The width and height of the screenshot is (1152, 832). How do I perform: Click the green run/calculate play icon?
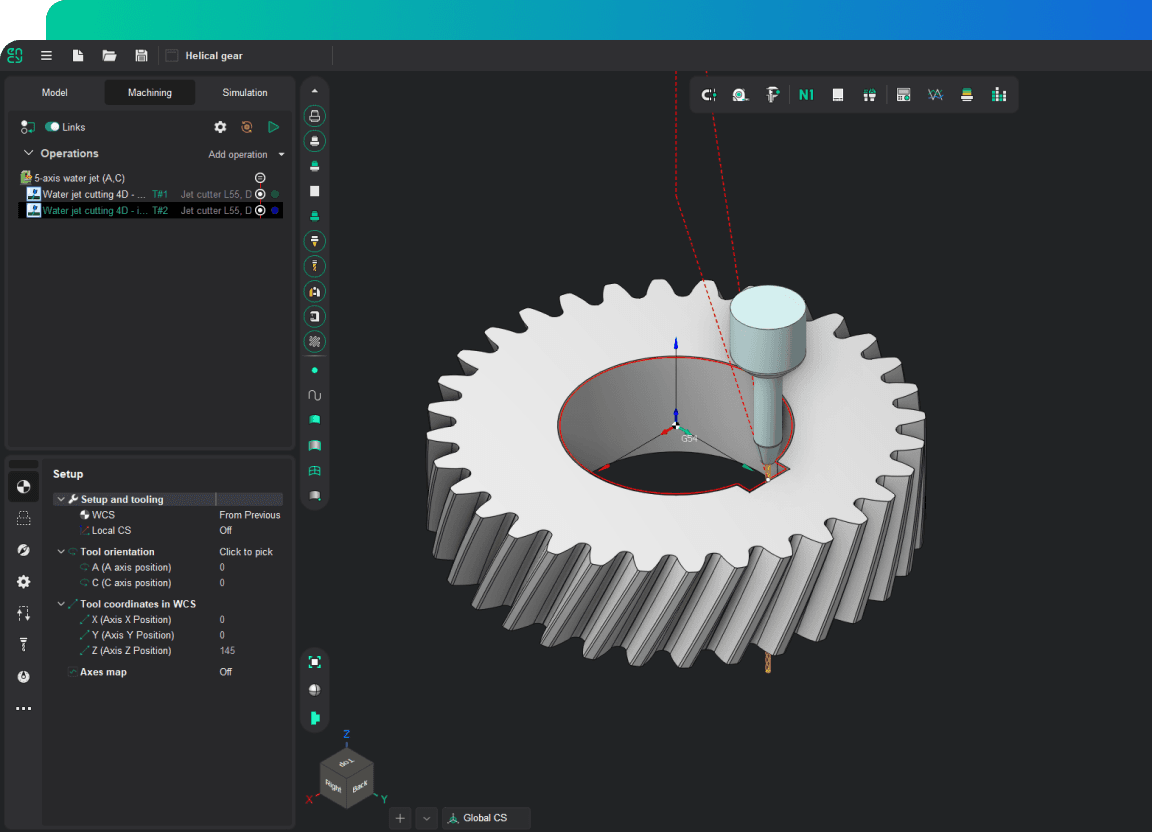(x=273, y=127)
